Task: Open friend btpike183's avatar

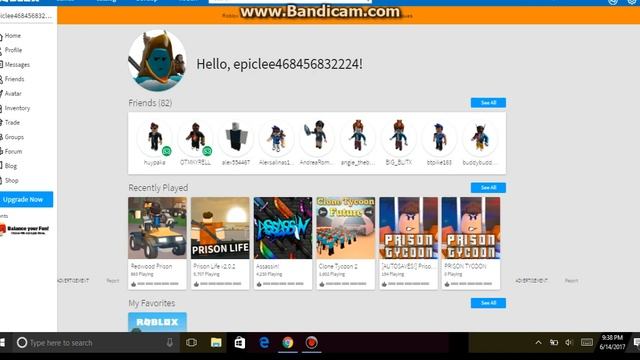Action: 439,138
